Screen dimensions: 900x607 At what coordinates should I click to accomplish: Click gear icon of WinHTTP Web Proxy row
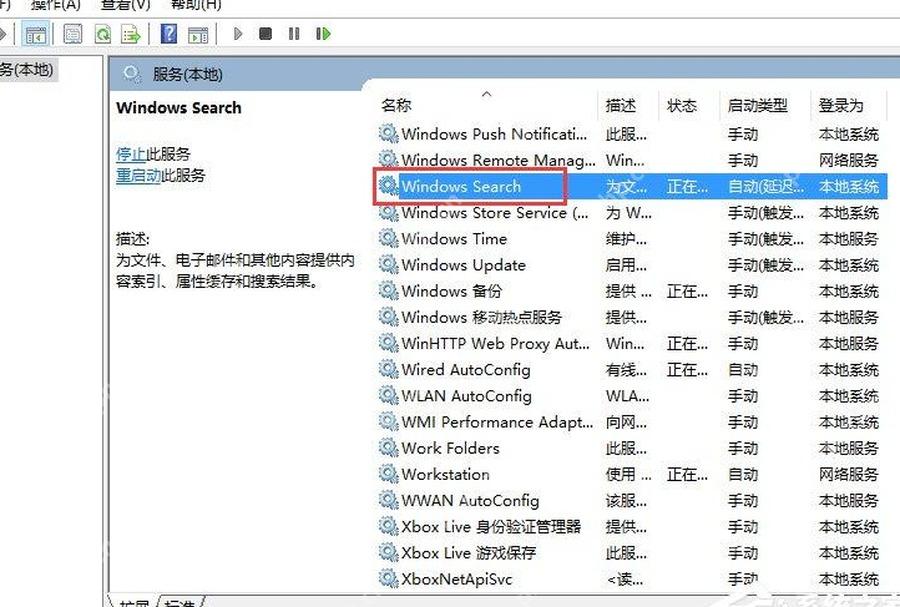[389, 343]
